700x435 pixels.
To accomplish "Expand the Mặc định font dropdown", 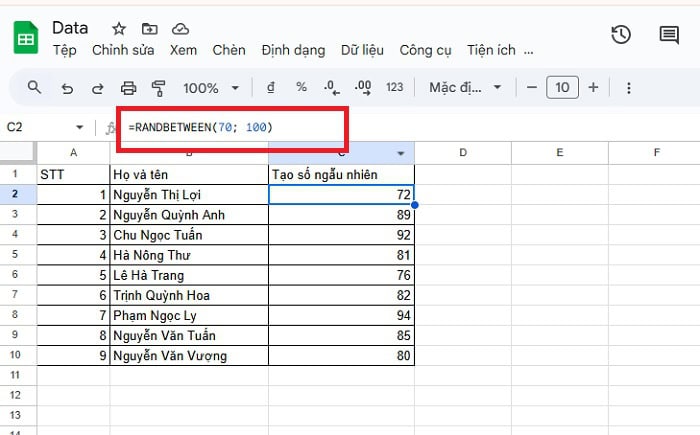I will pyautogui.click(x=465, y=88).
